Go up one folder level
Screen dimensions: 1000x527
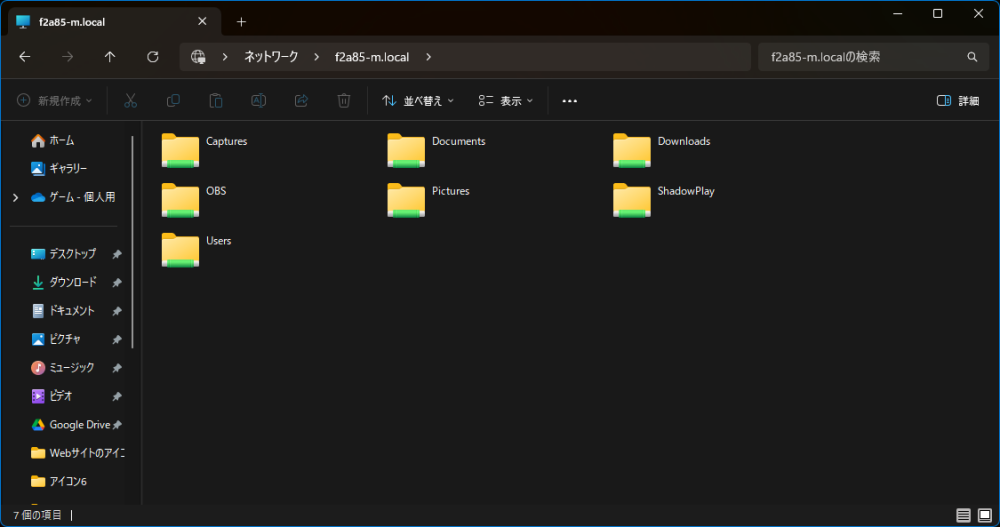pyautogui.click(x=110, y=57)
